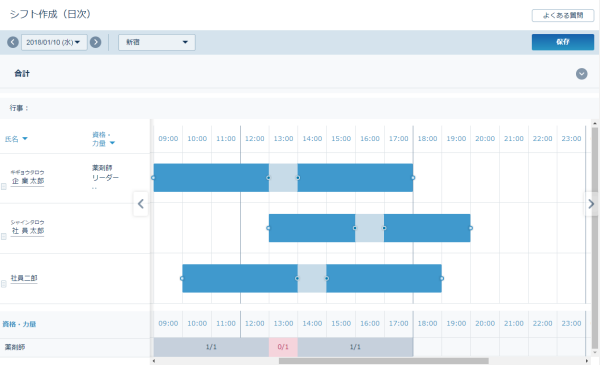Go to next day with right arrow icon
The height and width of the screenshot is (365, 600).
click(95, 42)
